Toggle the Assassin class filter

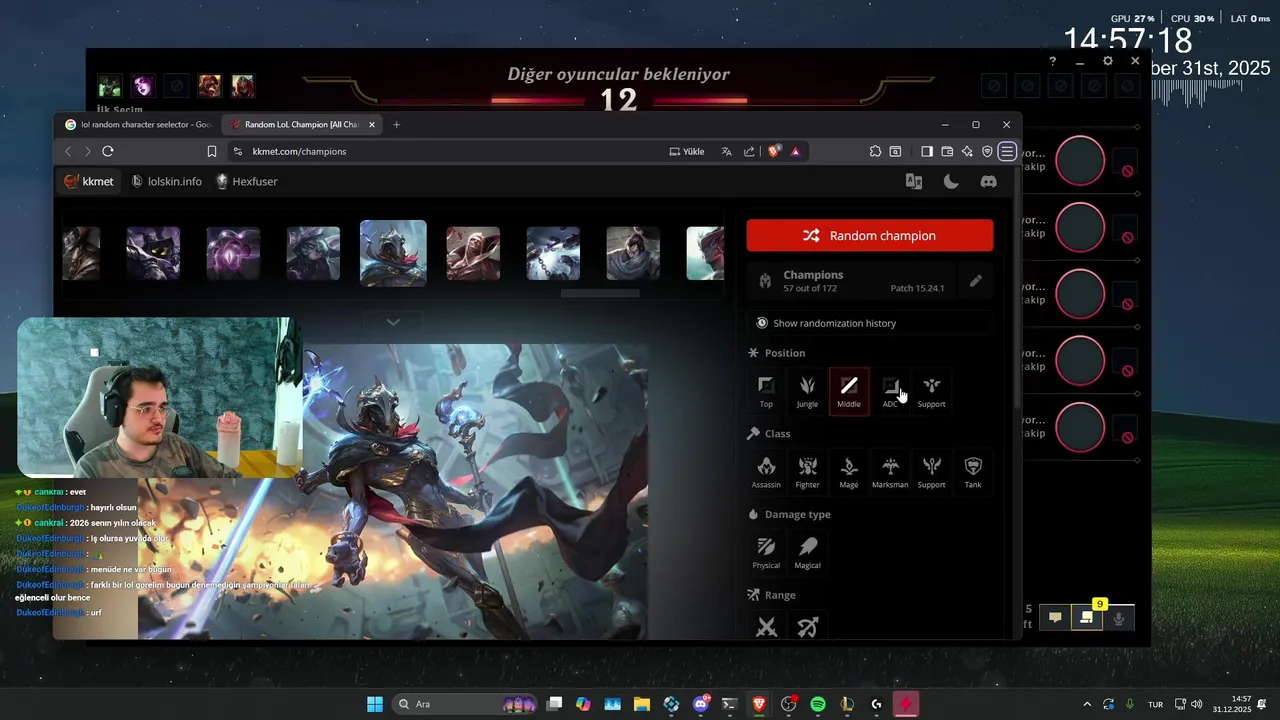pyautogui.click(x=766, y=472)
